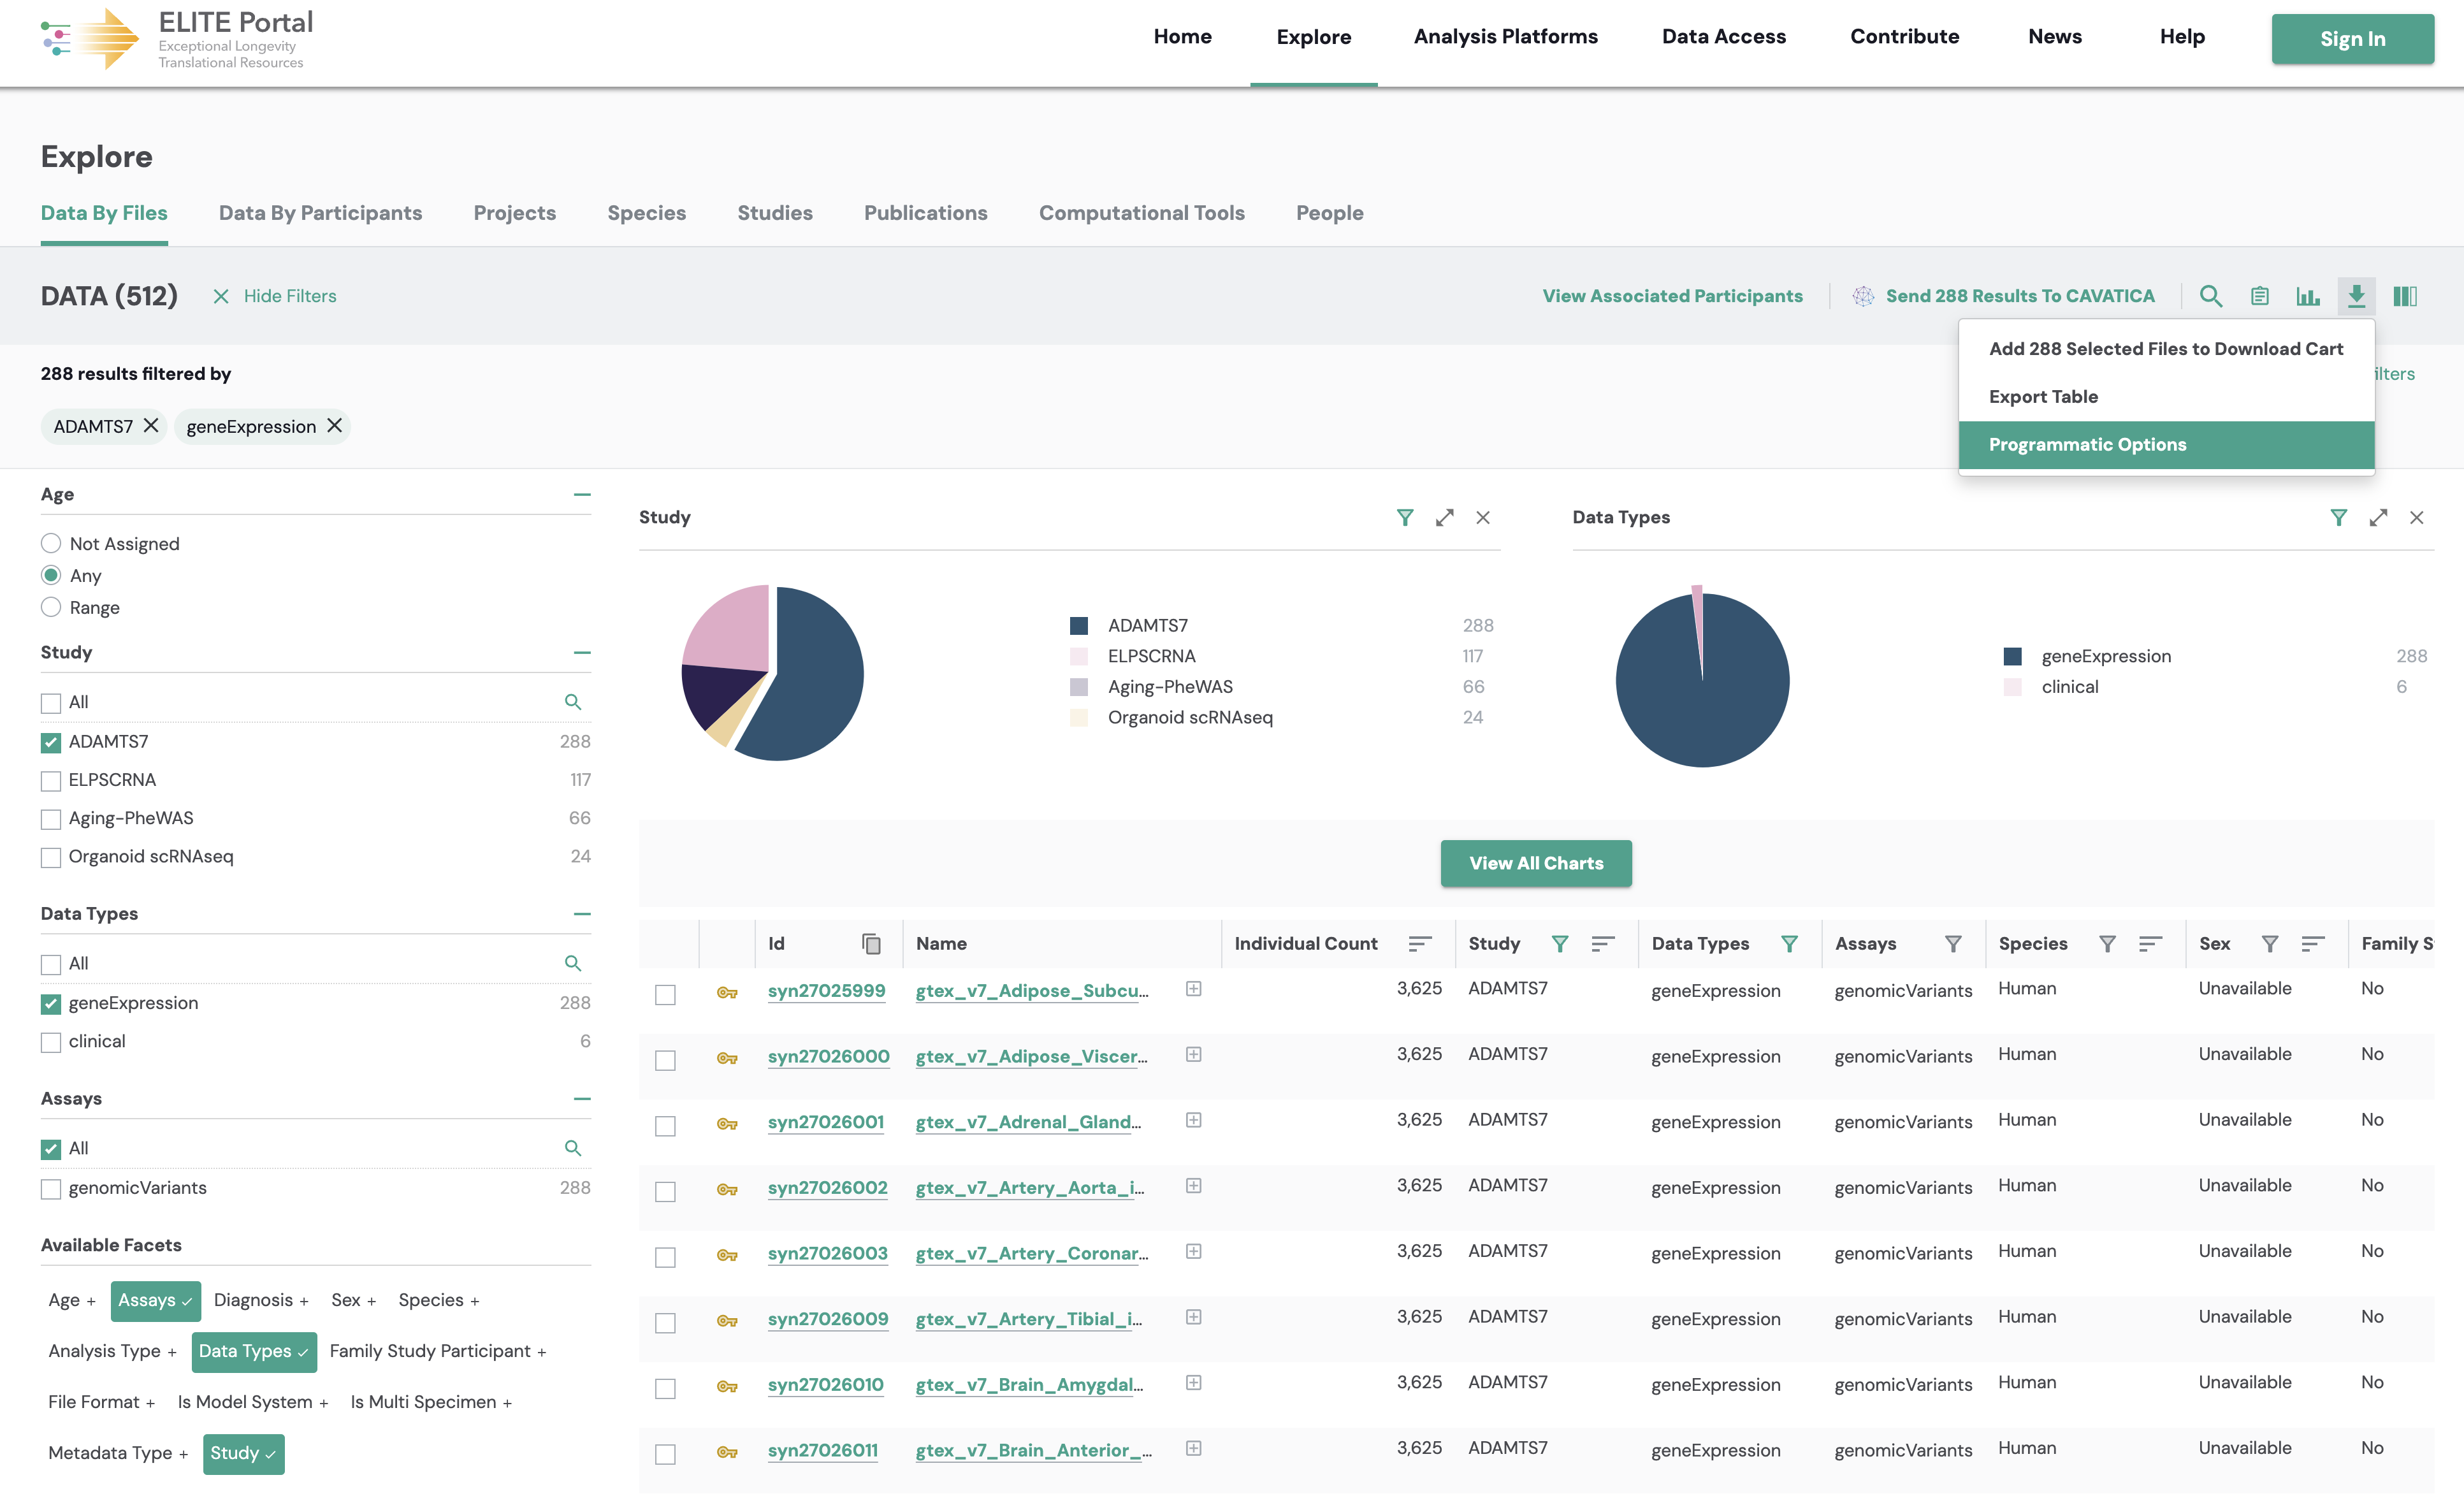Expand name cell for gtex_v7_Adrenal_Gland row
This screenshot has width=2464, height=1503.
pos(1193,1120)
